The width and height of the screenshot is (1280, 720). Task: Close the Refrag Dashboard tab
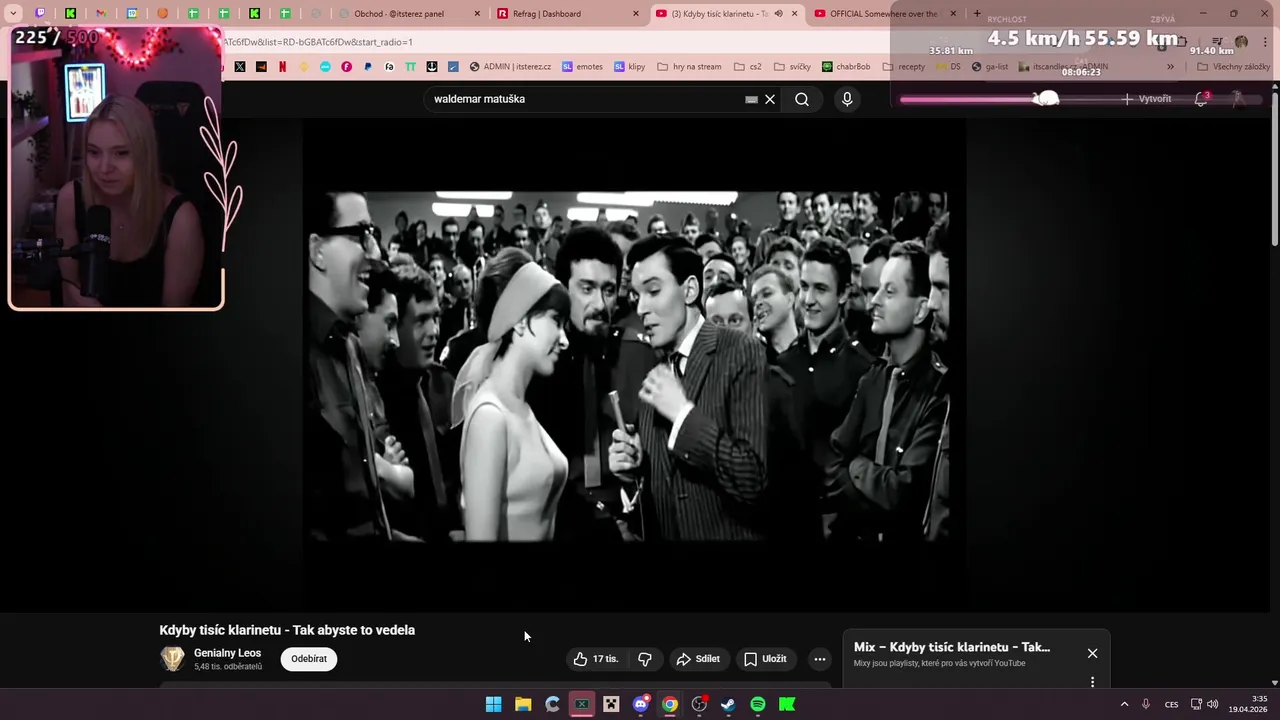tap(635, 14)
